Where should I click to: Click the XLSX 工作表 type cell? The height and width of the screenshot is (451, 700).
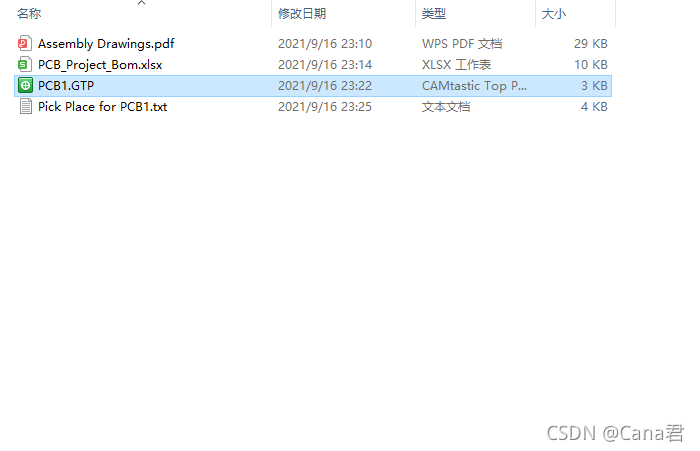click(x=456, y=65)
